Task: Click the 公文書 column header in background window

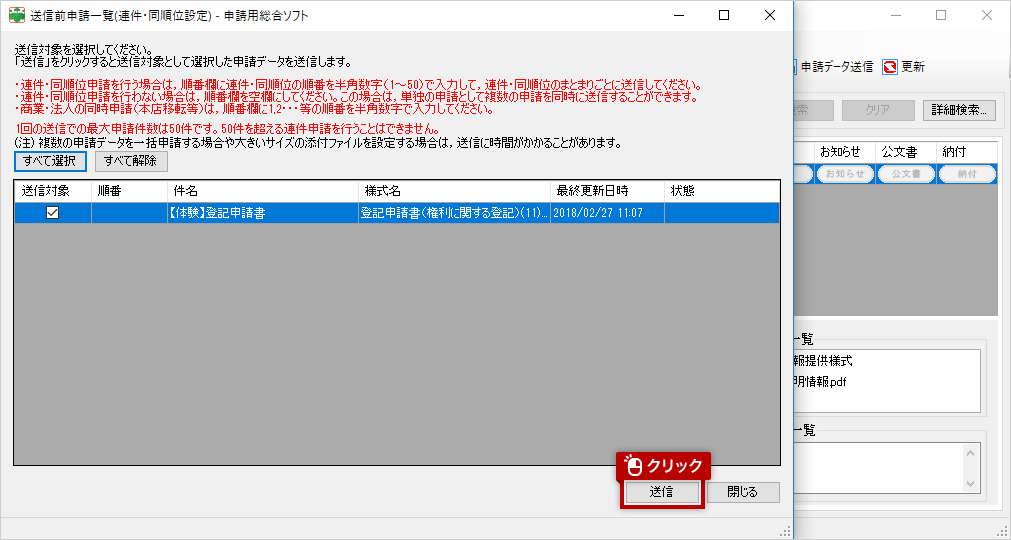Action: [906, 152]
